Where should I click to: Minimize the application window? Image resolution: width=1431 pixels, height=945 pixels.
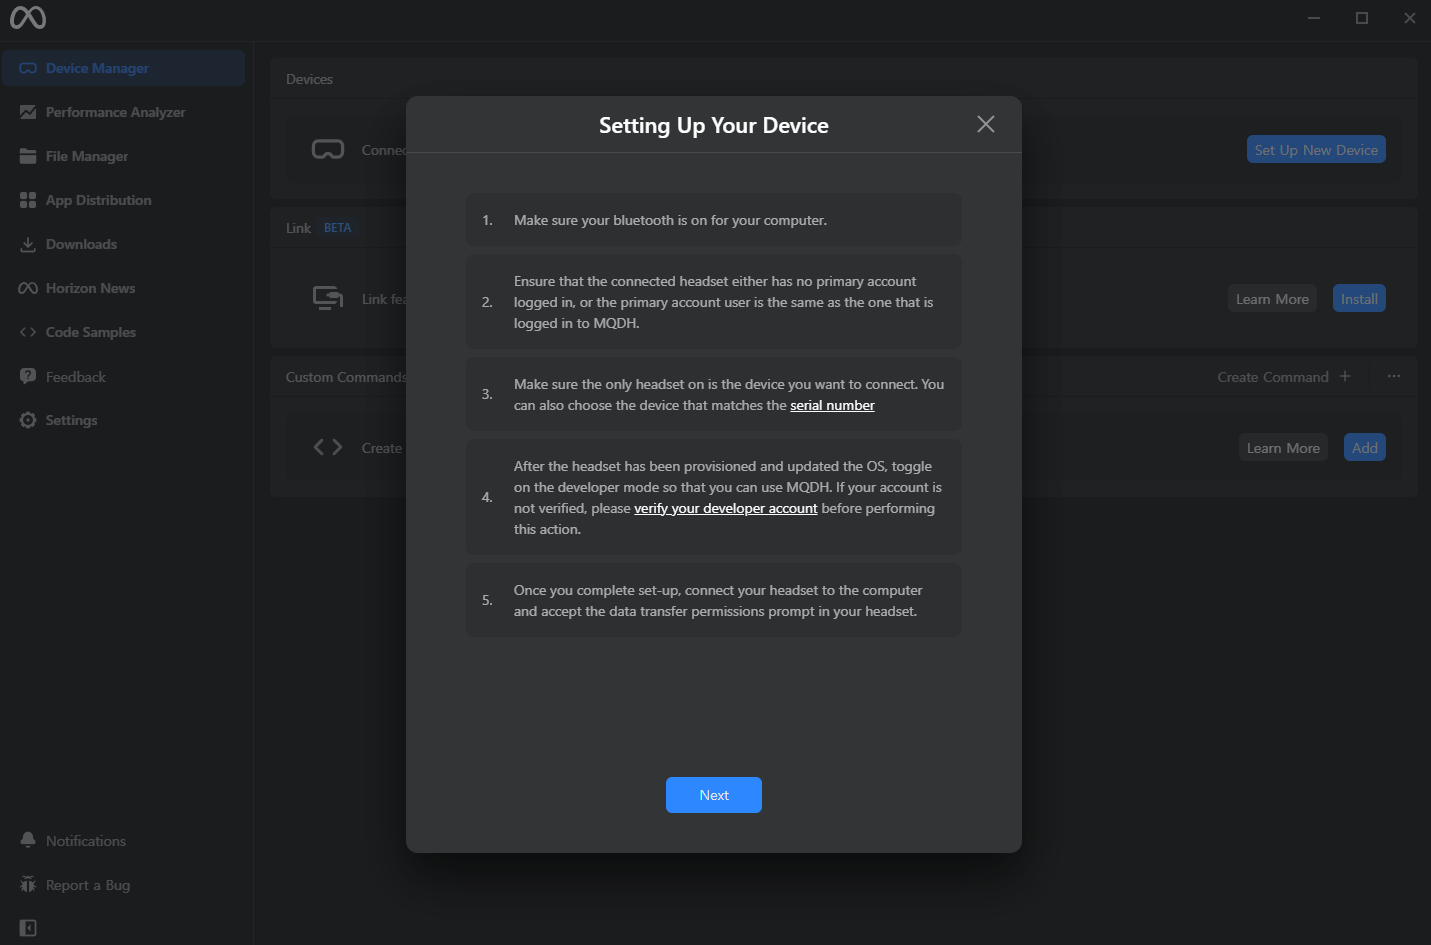(1314, 18)
